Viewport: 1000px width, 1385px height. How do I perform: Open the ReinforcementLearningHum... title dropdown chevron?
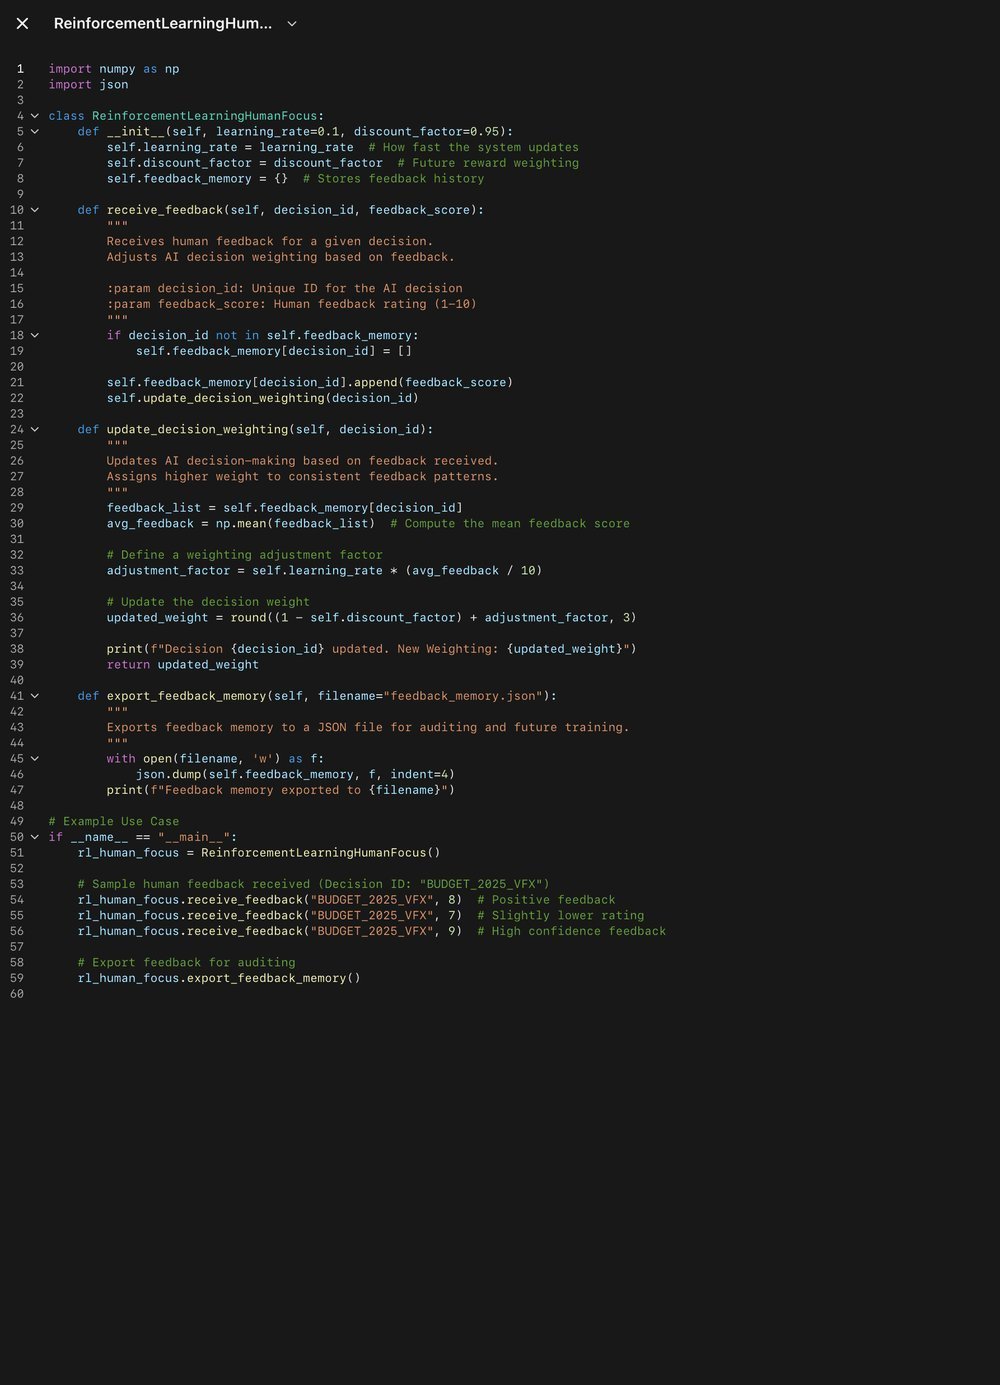(x=292, y=23)
